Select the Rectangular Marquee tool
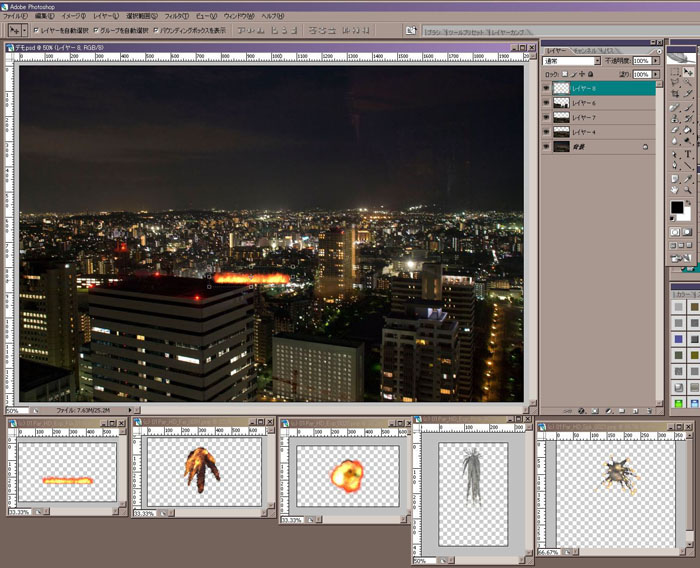 (x=675, y=73)
